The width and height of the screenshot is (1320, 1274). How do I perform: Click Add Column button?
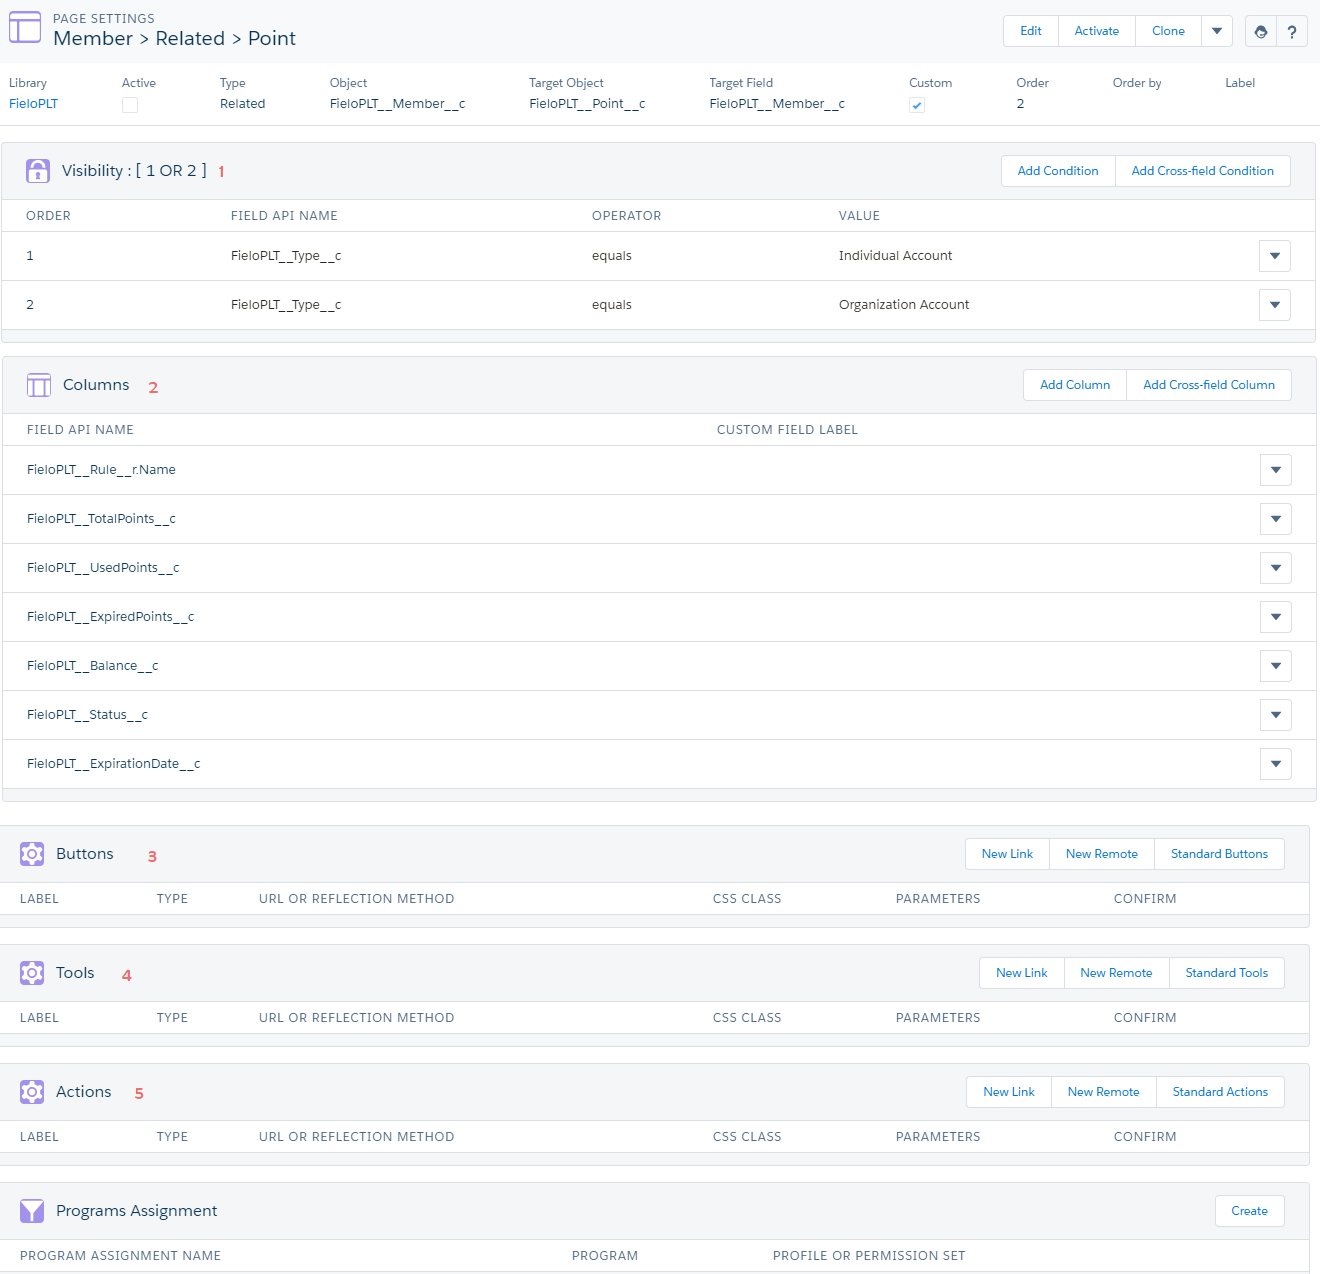pos(1075,385)
